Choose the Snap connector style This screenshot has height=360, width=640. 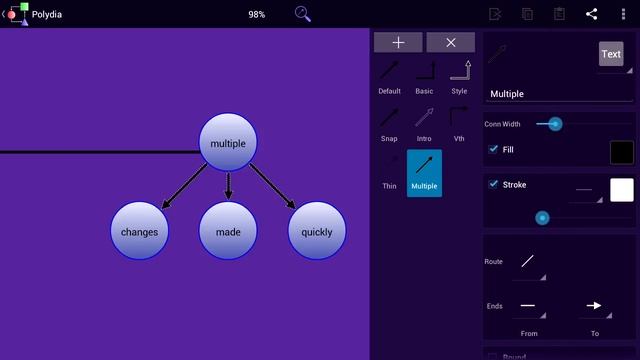(389, 124)
